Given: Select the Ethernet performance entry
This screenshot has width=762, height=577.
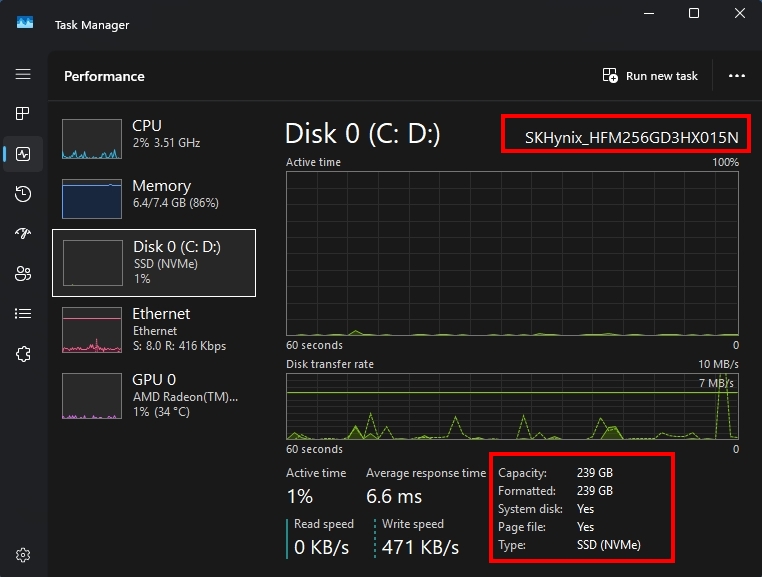Looking at the screenshot, I should click(154, 330).
